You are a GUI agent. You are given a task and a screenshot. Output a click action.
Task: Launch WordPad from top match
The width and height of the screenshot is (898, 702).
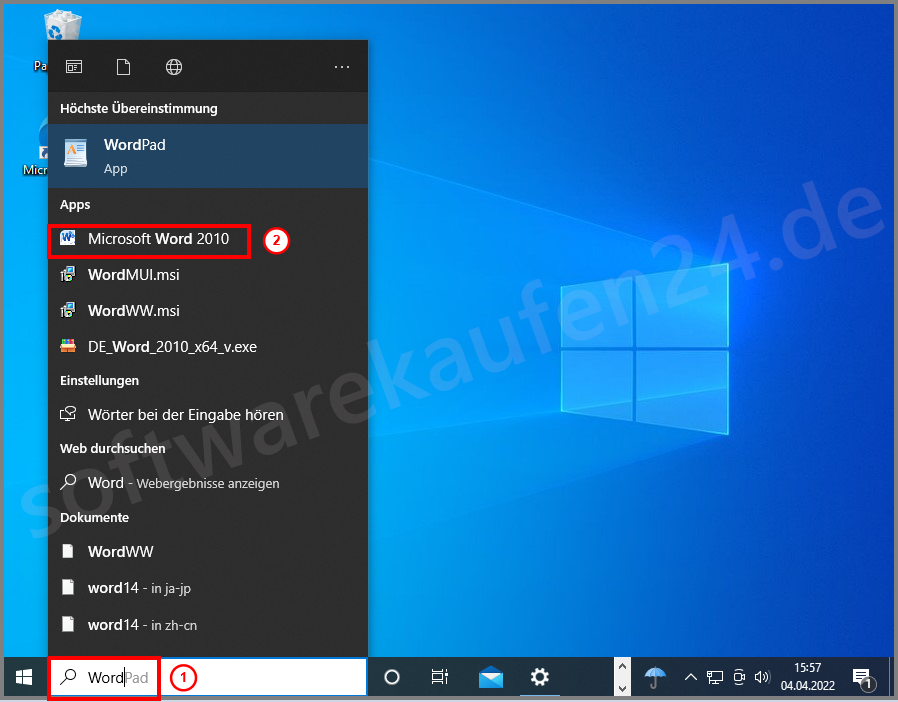point(208,156)
